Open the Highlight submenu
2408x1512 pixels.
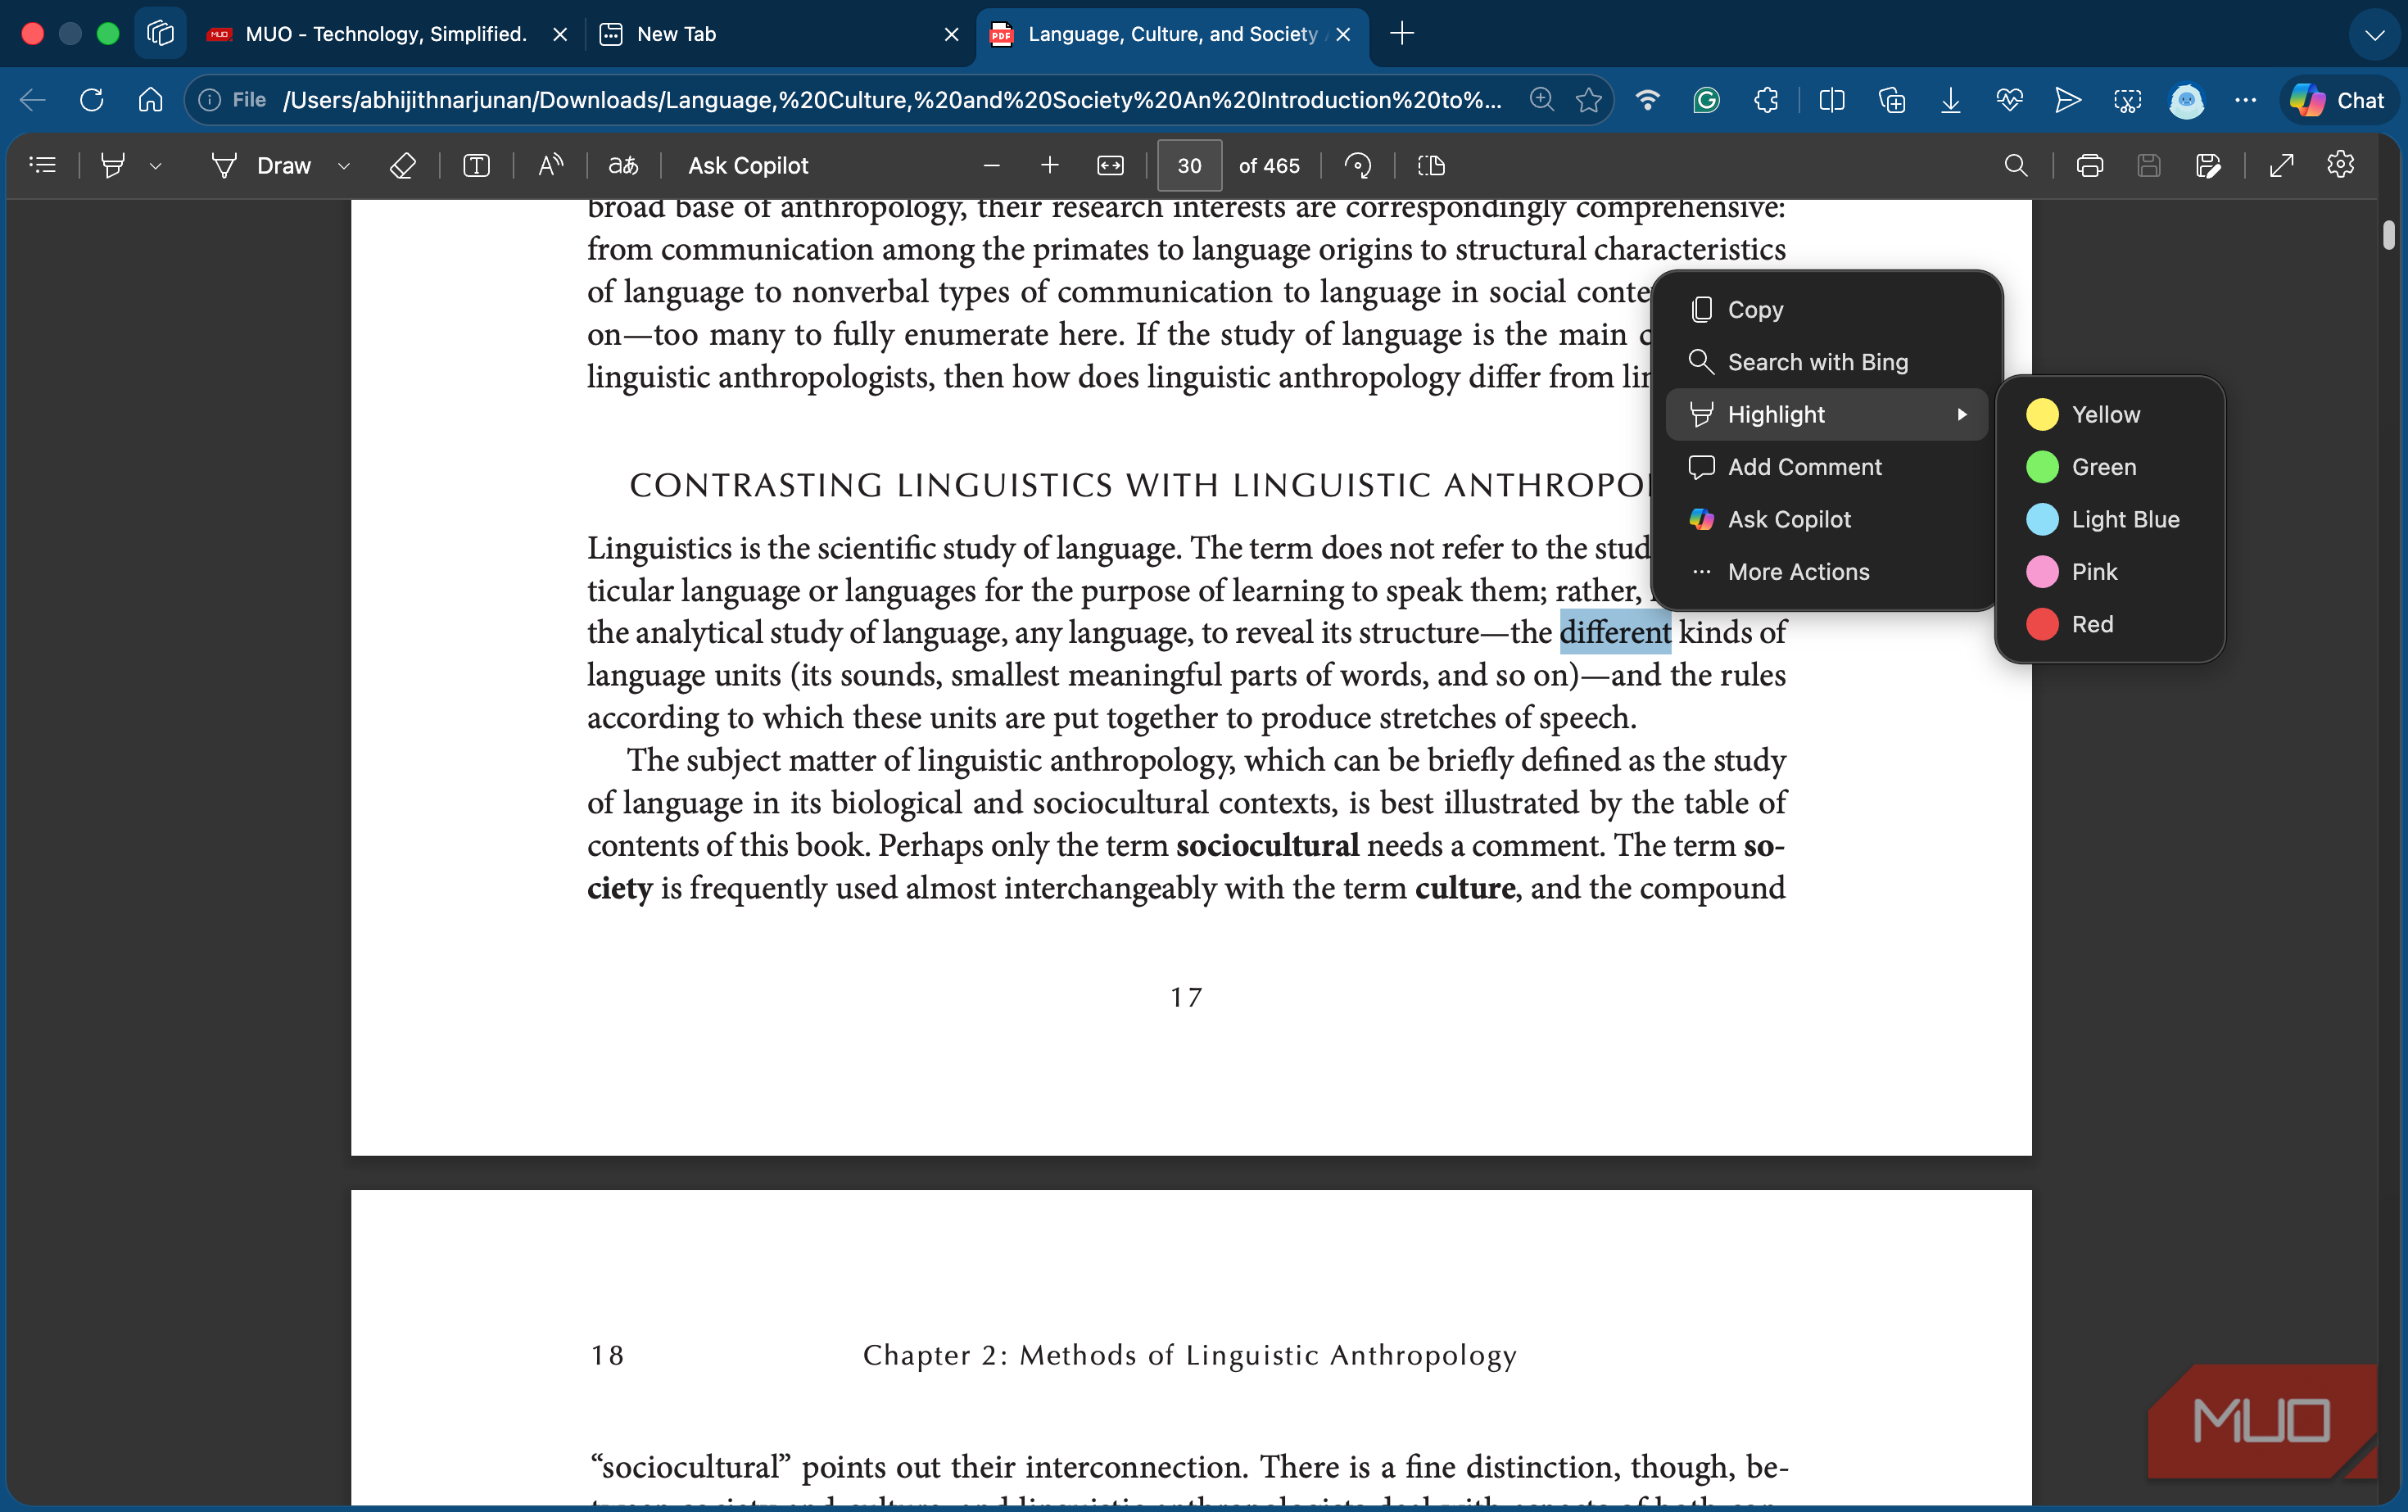click(1827, 414)
